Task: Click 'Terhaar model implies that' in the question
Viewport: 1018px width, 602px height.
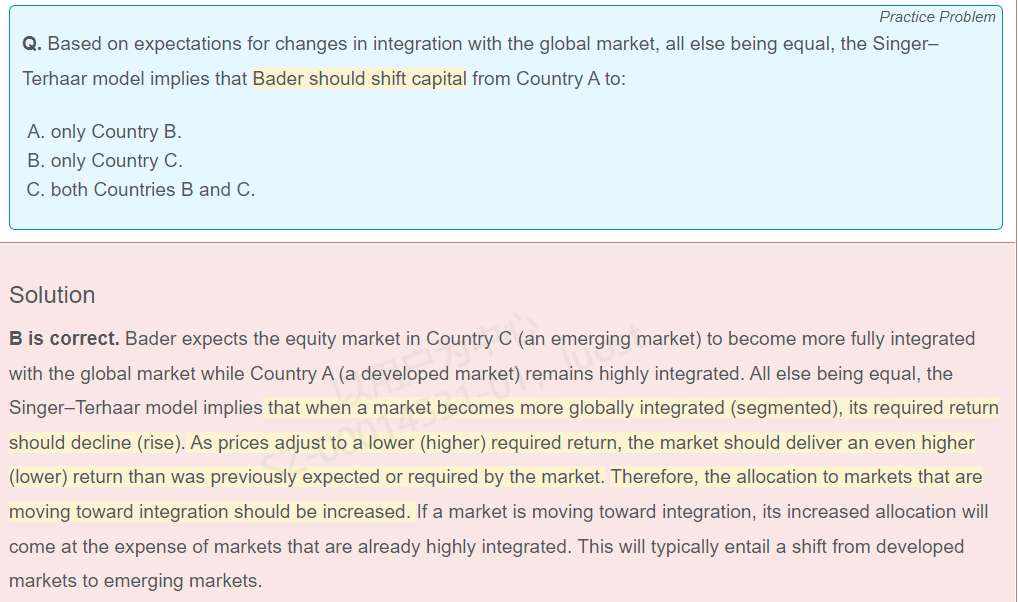Action: (x=135, y=79)
